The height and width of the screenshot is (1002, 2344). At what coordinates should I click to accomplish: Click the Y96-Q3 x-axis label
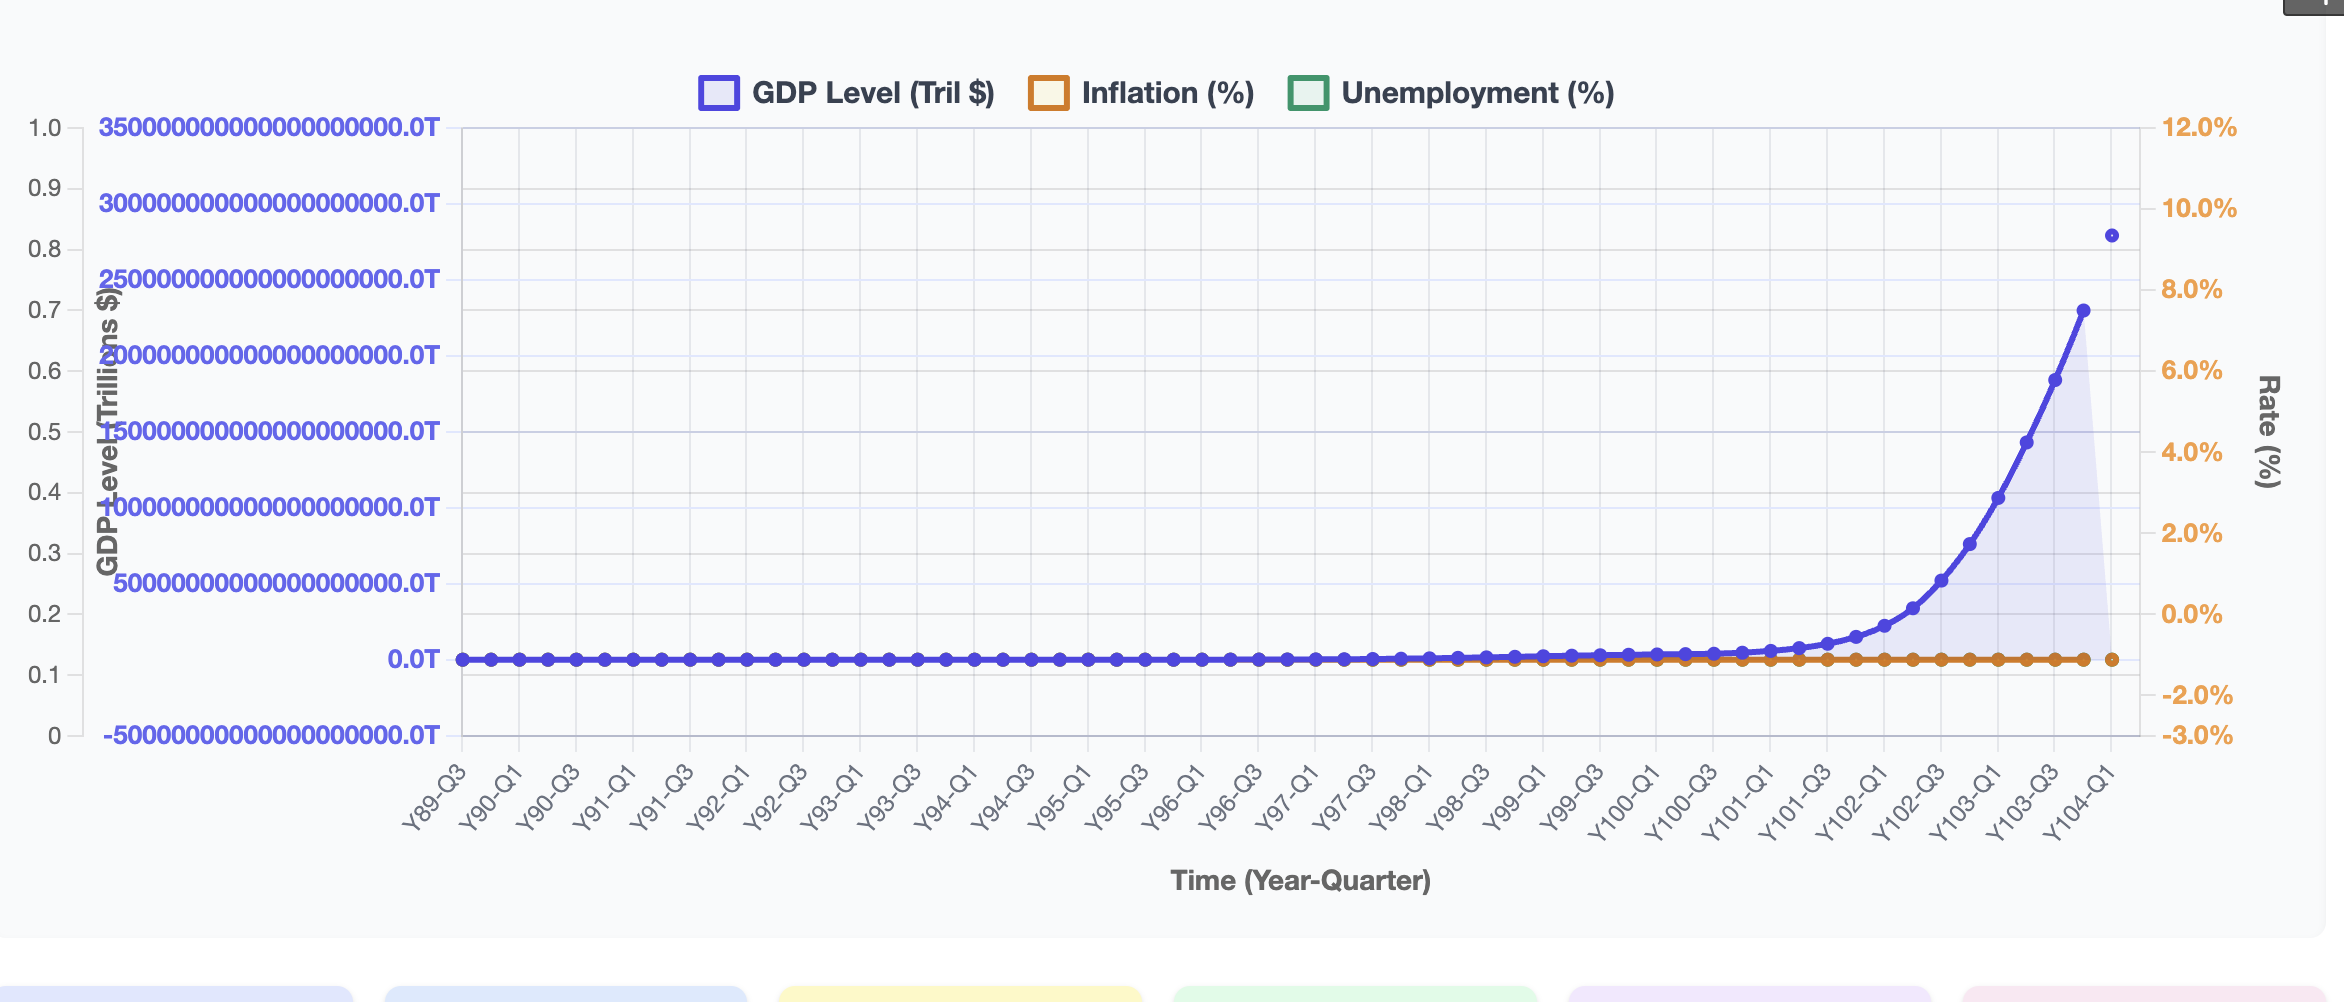(1232, 797)
